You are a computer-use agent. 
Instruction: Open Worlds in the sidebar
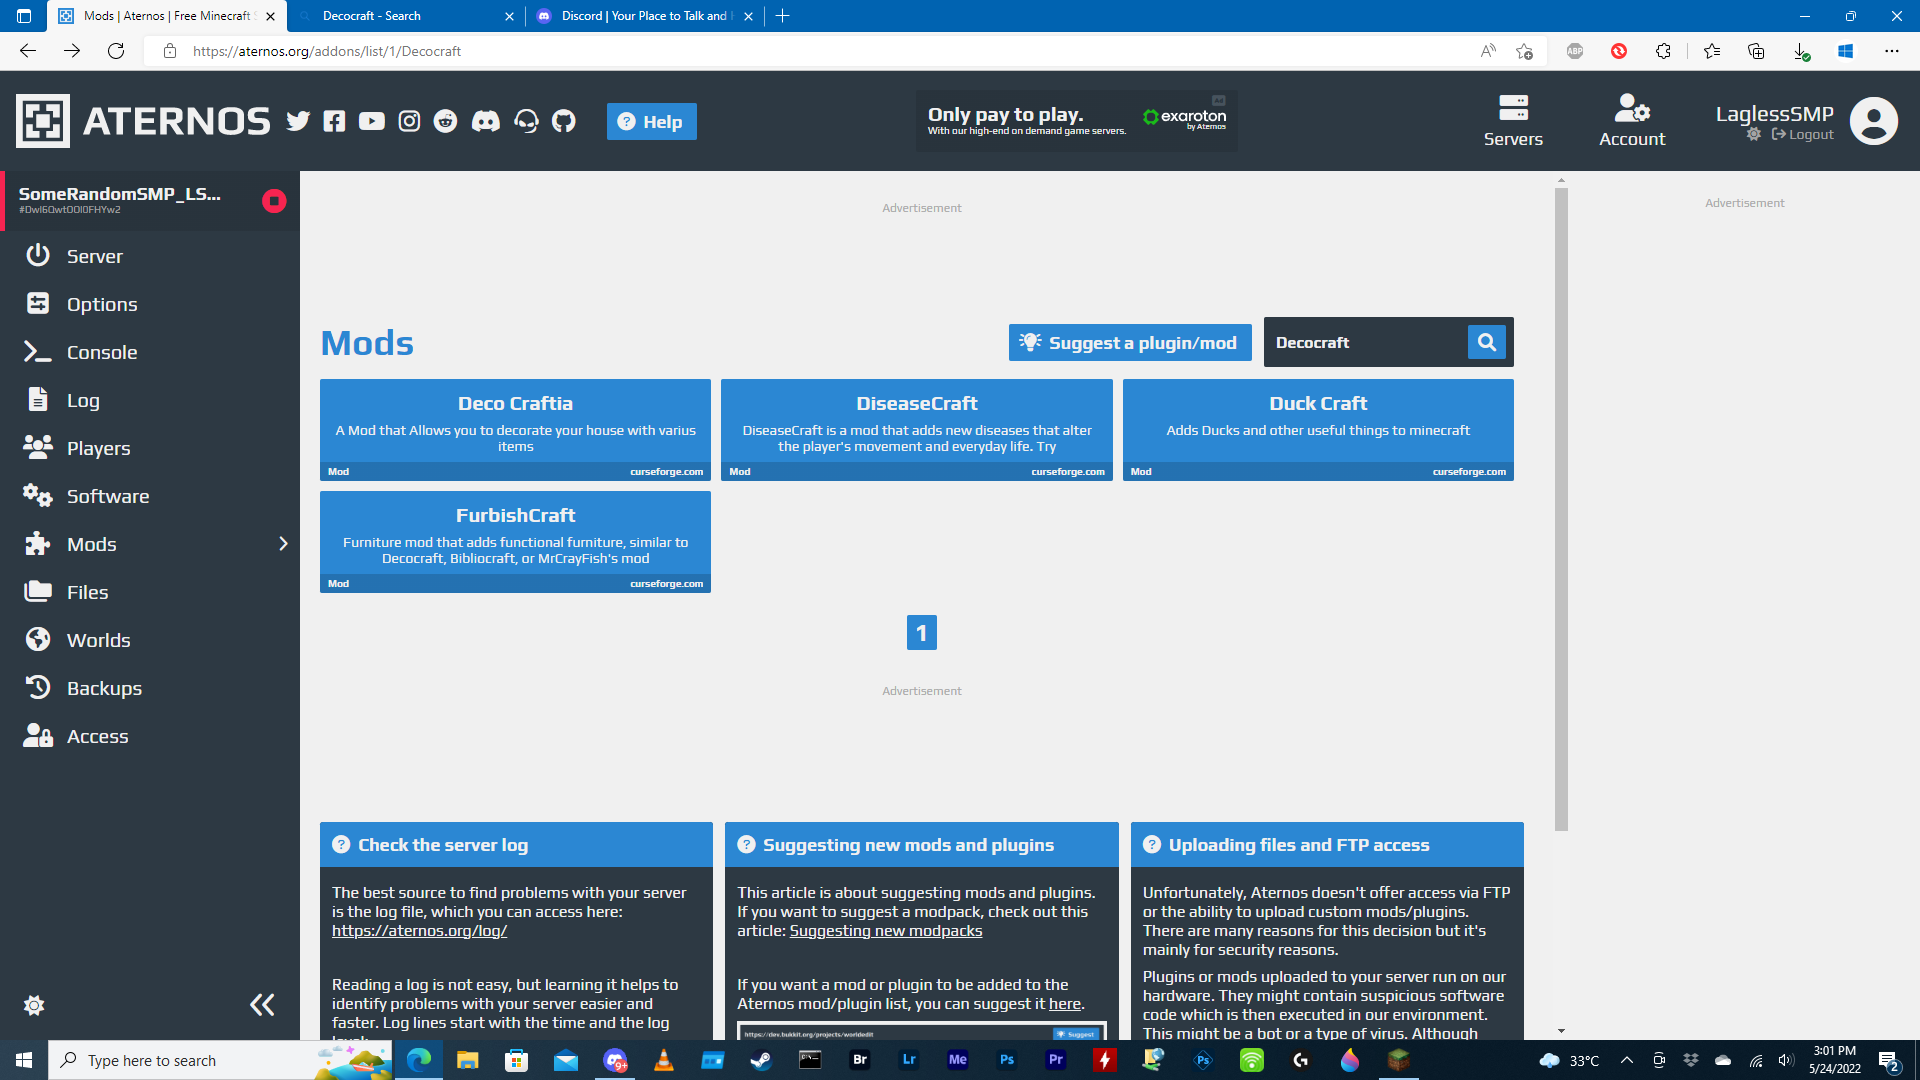(x=150, y=640)
